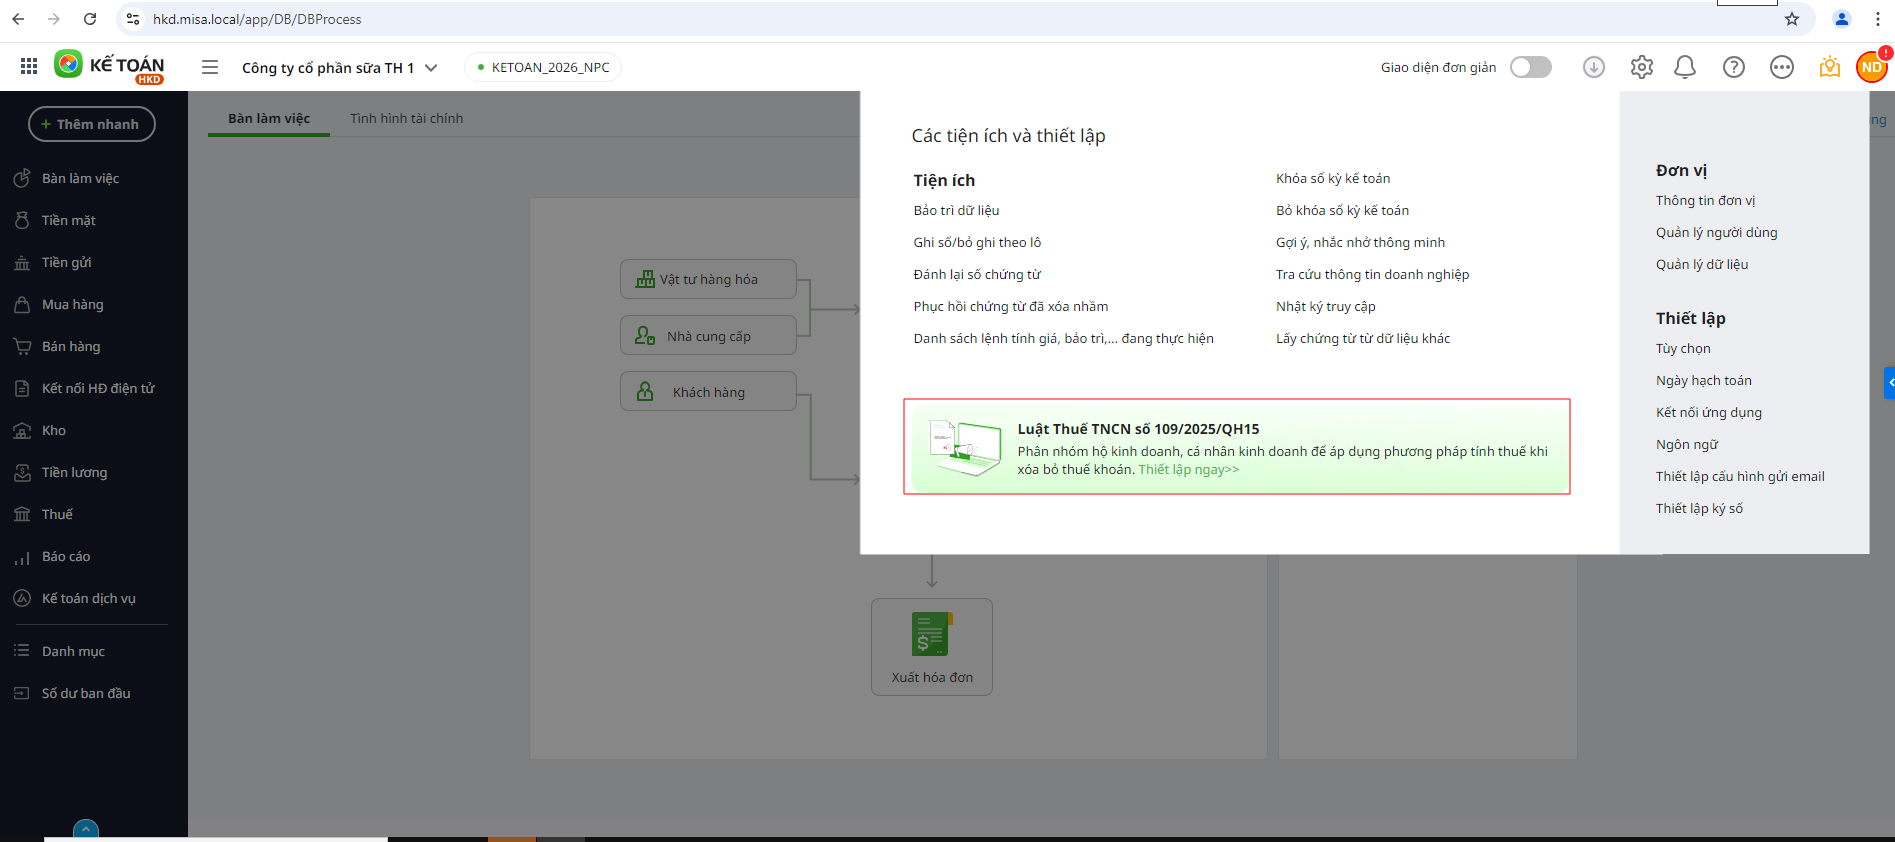Click the notification bell icon

pos(1685,67)
